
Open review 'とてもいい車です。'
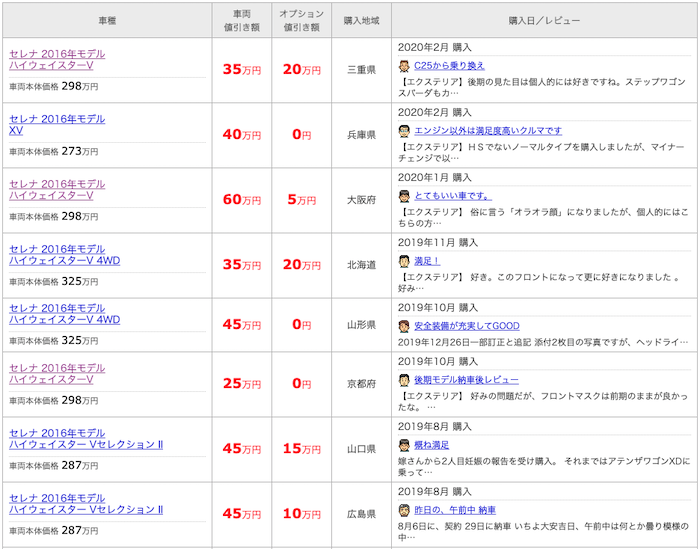click(453, 196)
